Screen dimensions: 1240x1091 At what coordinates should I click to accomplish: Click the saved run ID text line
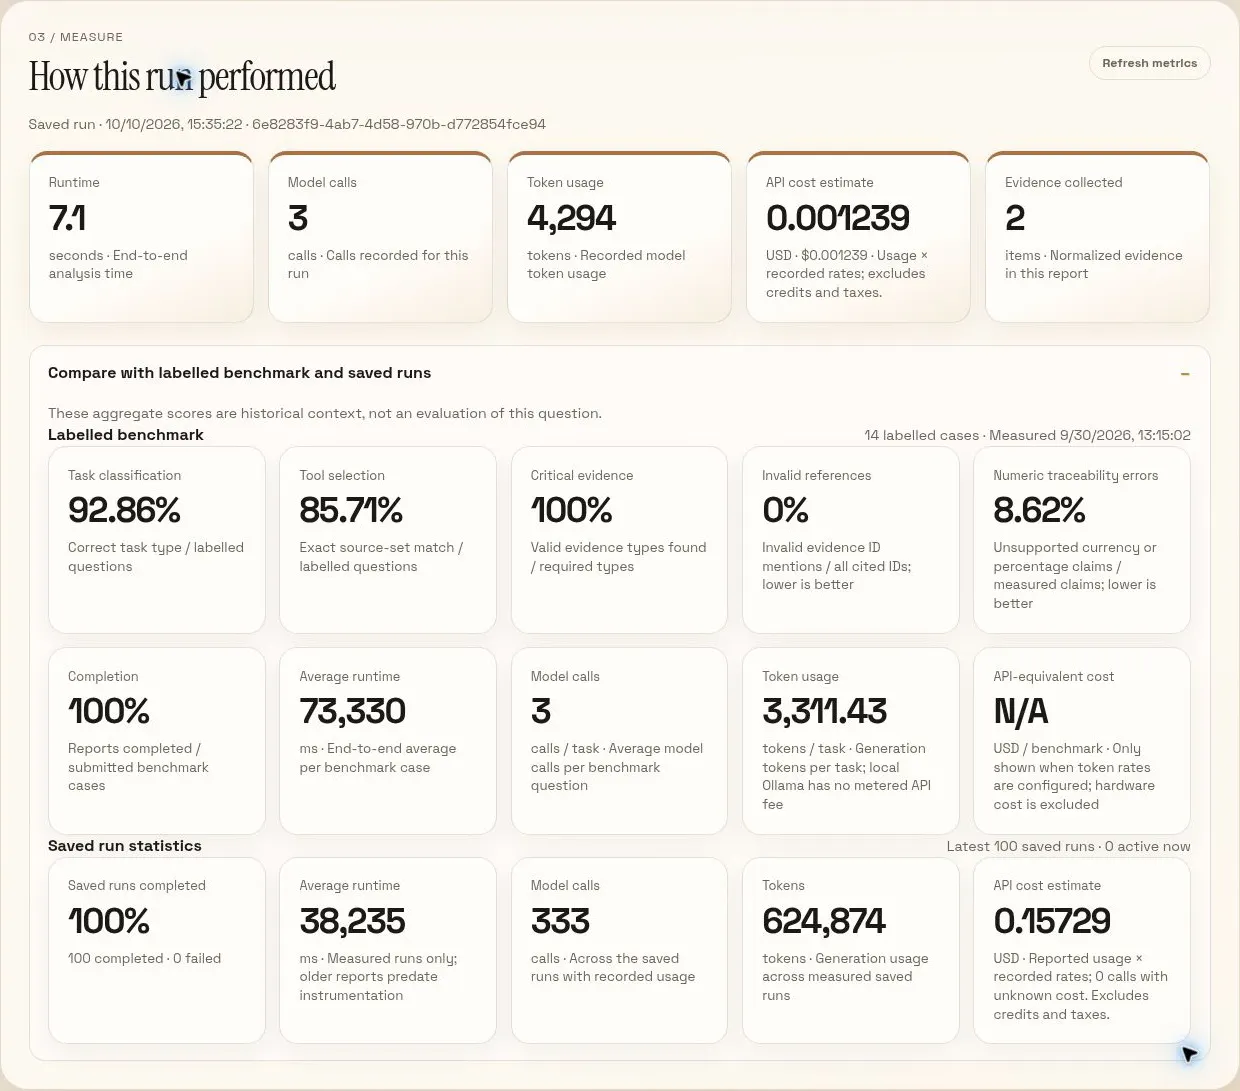287,124
